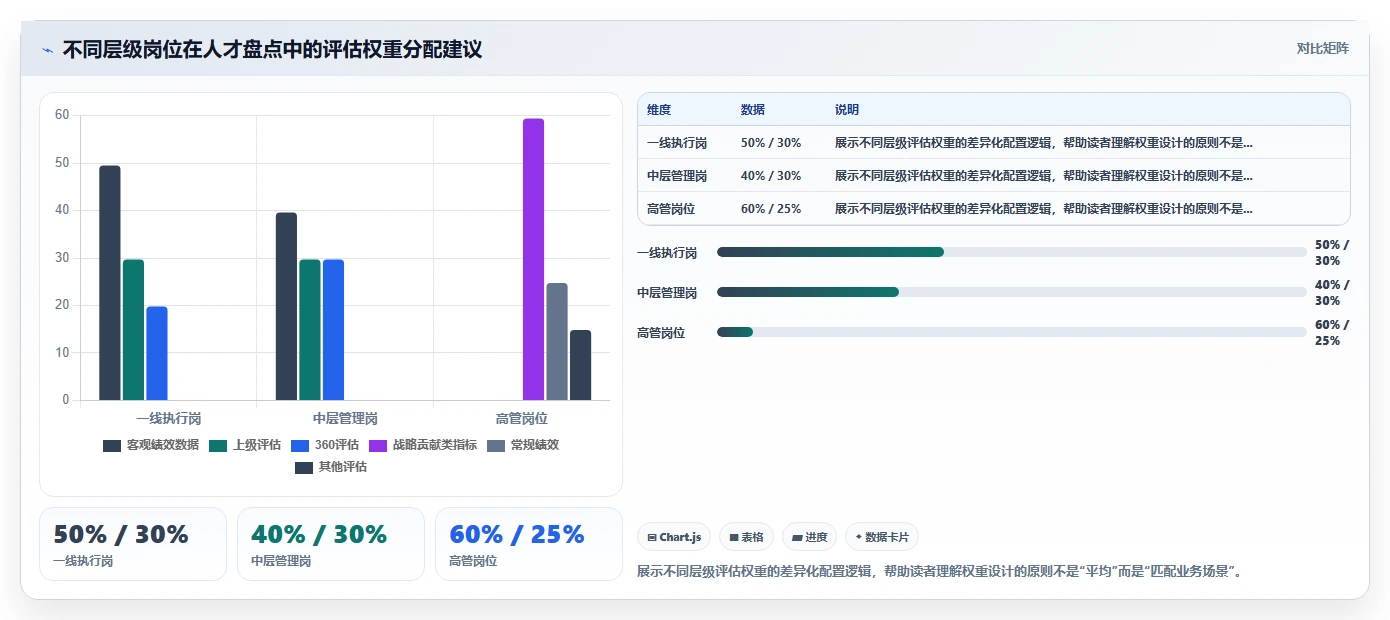Image resolution: width=1390 pixels, height=620 pixels.
Task: Click the blue 360评估 bar for 中层管理岗
Action: [333, 330]
